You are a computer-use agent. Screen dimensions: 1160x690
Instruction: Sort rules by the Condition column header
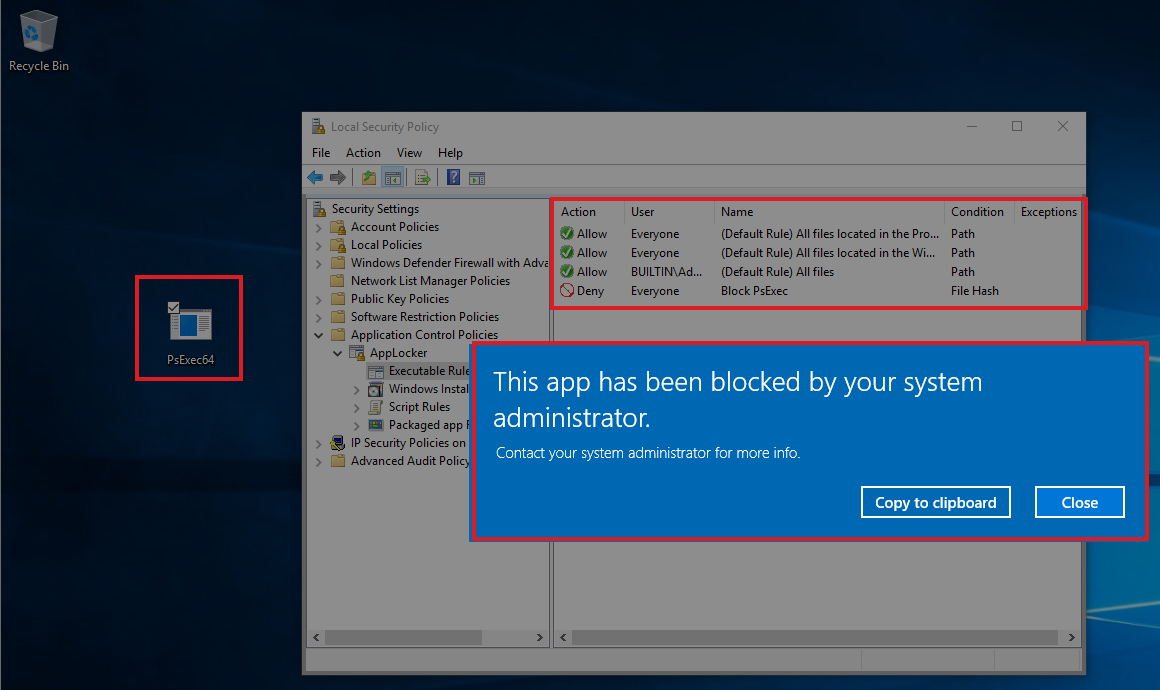(979, 212)
